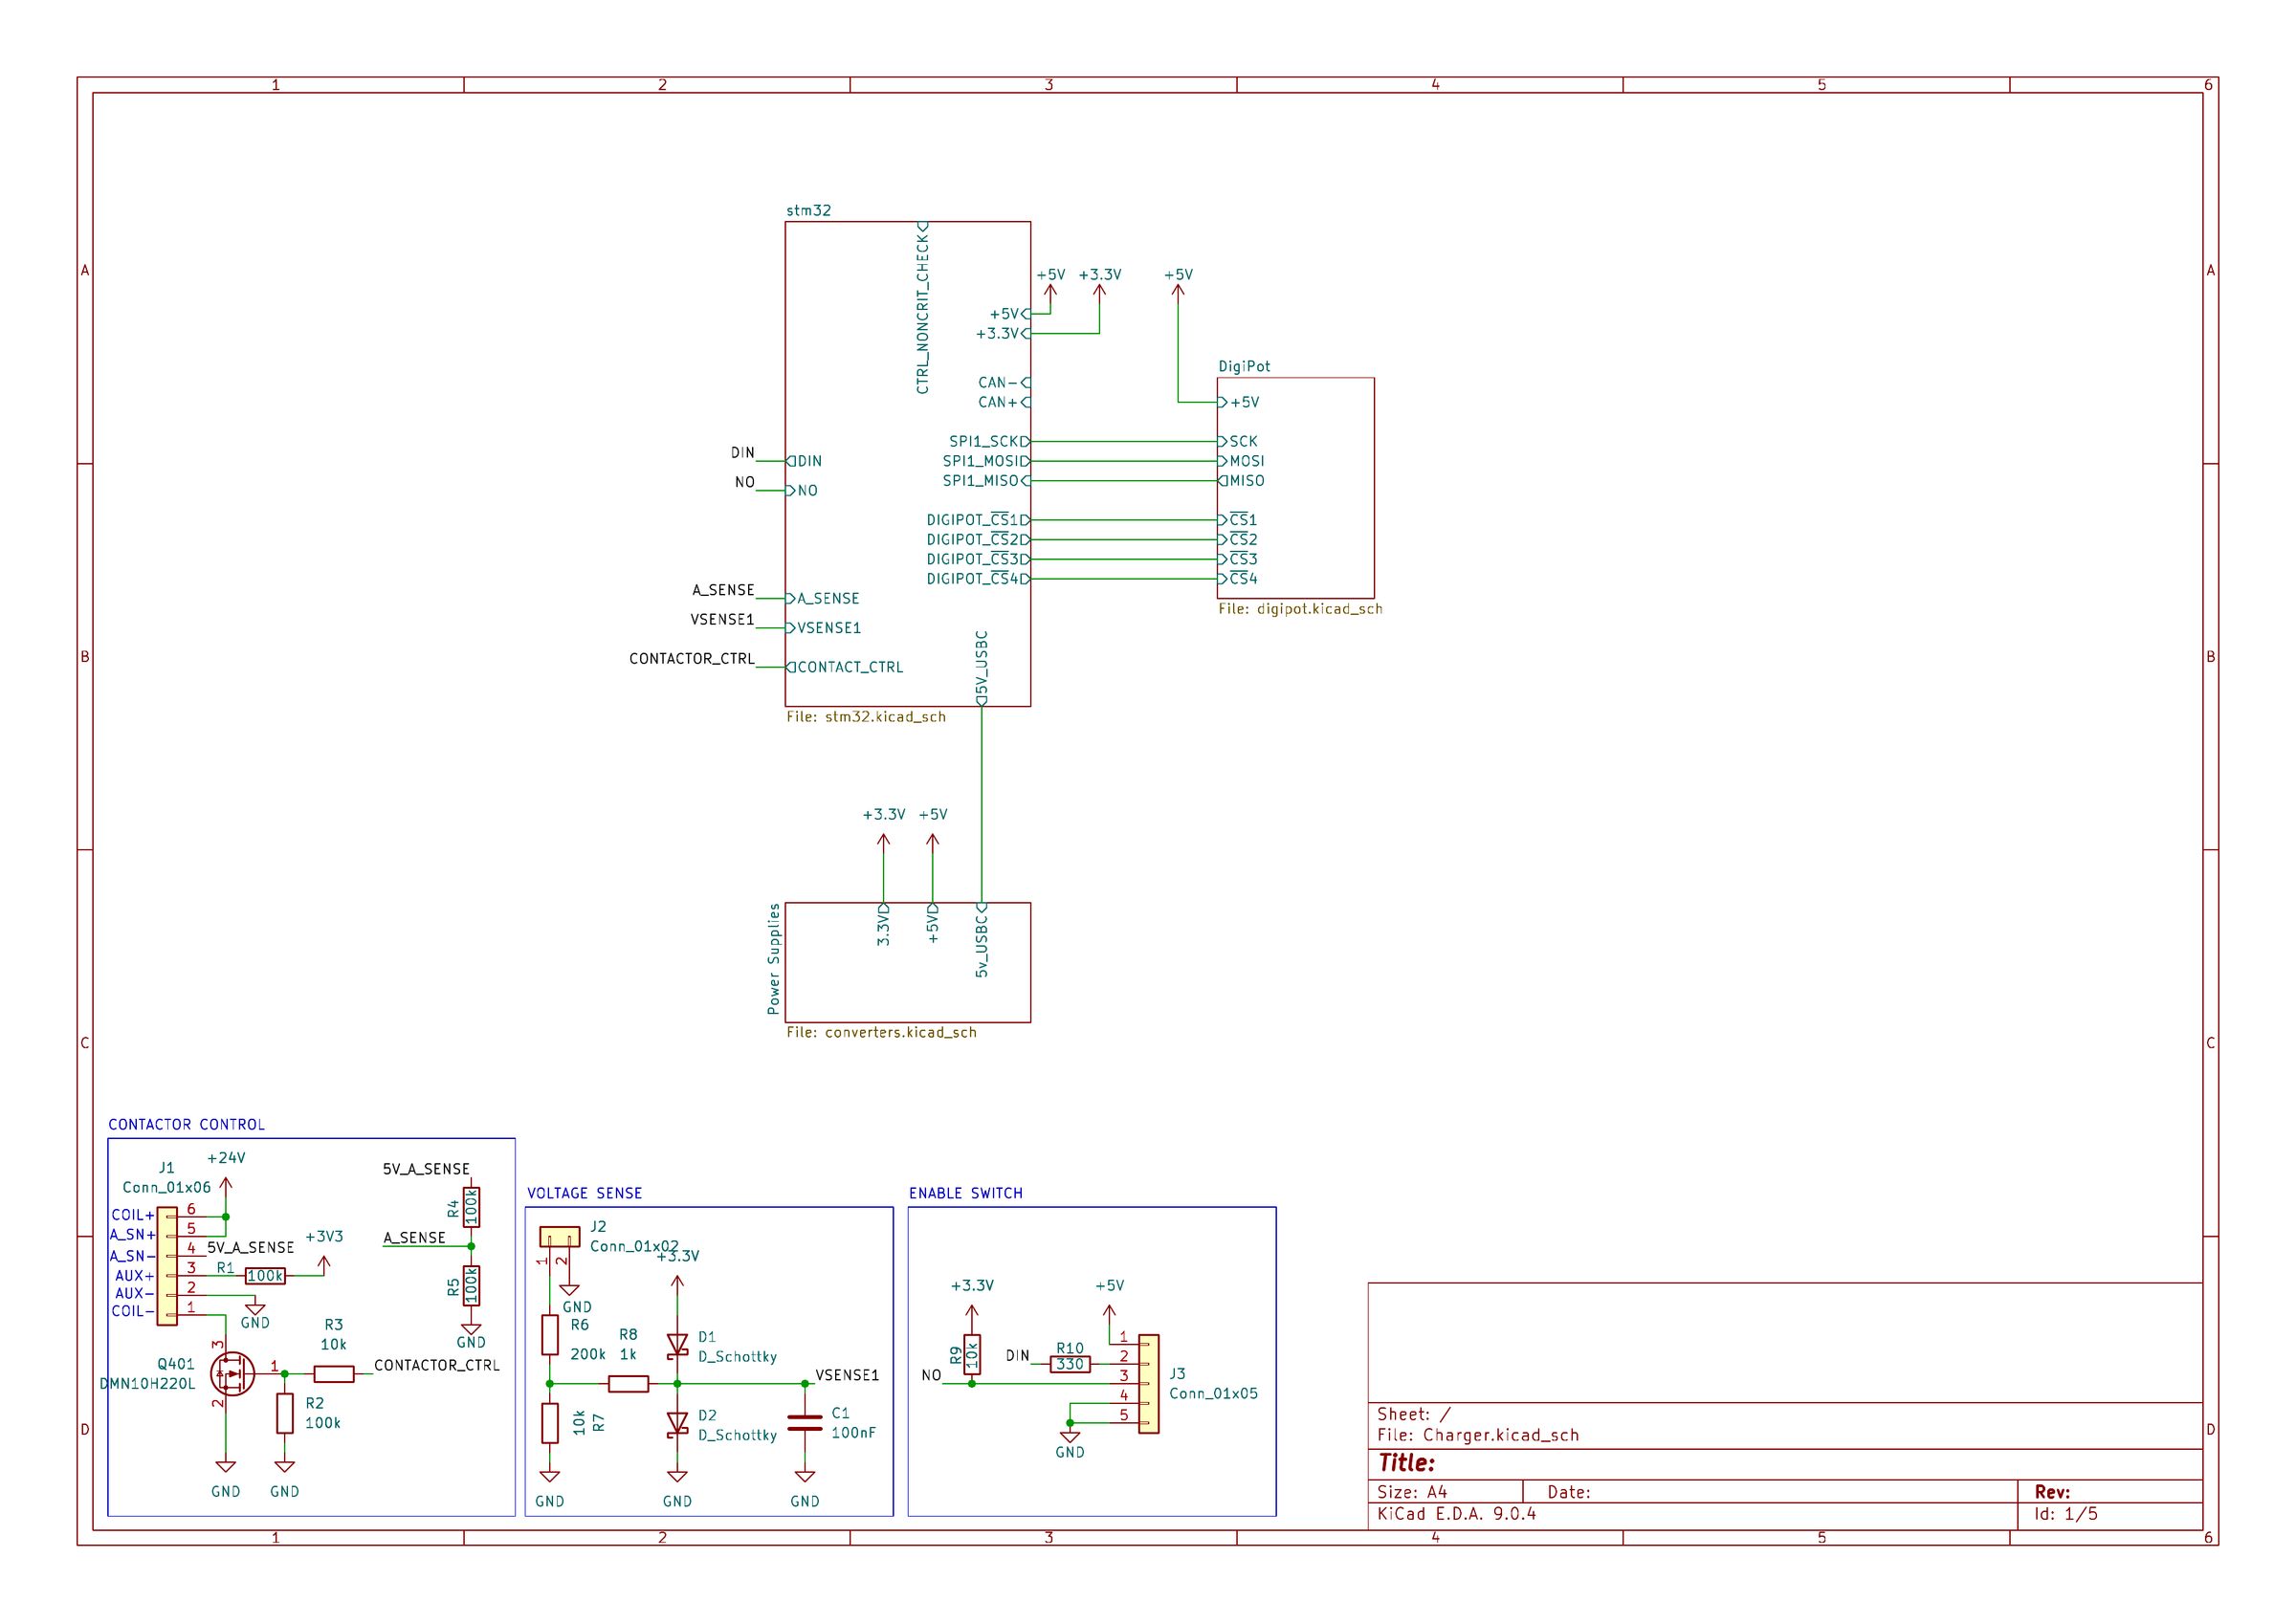Click the CONTACTOR_CTRL label beside R3
Image resolution: width=2296 pixels, height=1623 pixels.
point(437,1365)
